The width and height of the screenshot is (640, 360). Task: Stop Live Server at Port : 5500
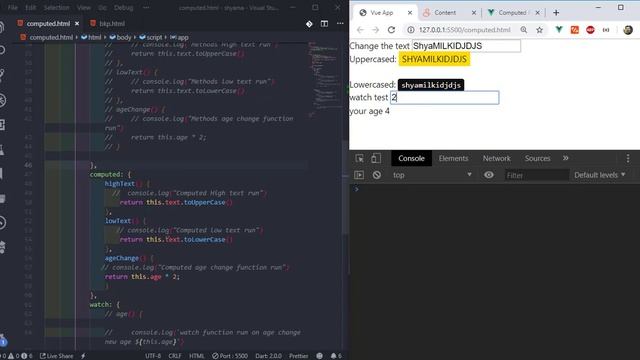point(230,356)
